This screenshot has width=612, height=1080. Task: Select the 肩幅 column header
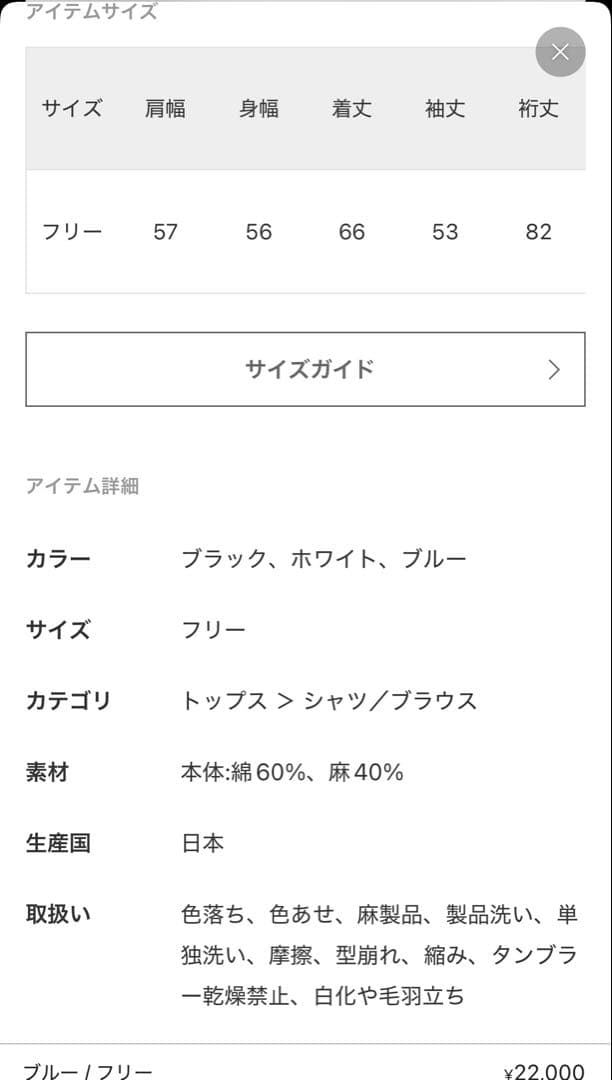165,110
